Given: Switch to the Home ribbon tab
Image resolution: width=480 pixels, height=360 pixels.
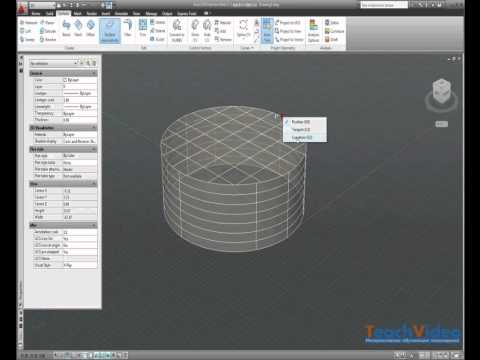Looking at the screenshot, I should (36, 13).
